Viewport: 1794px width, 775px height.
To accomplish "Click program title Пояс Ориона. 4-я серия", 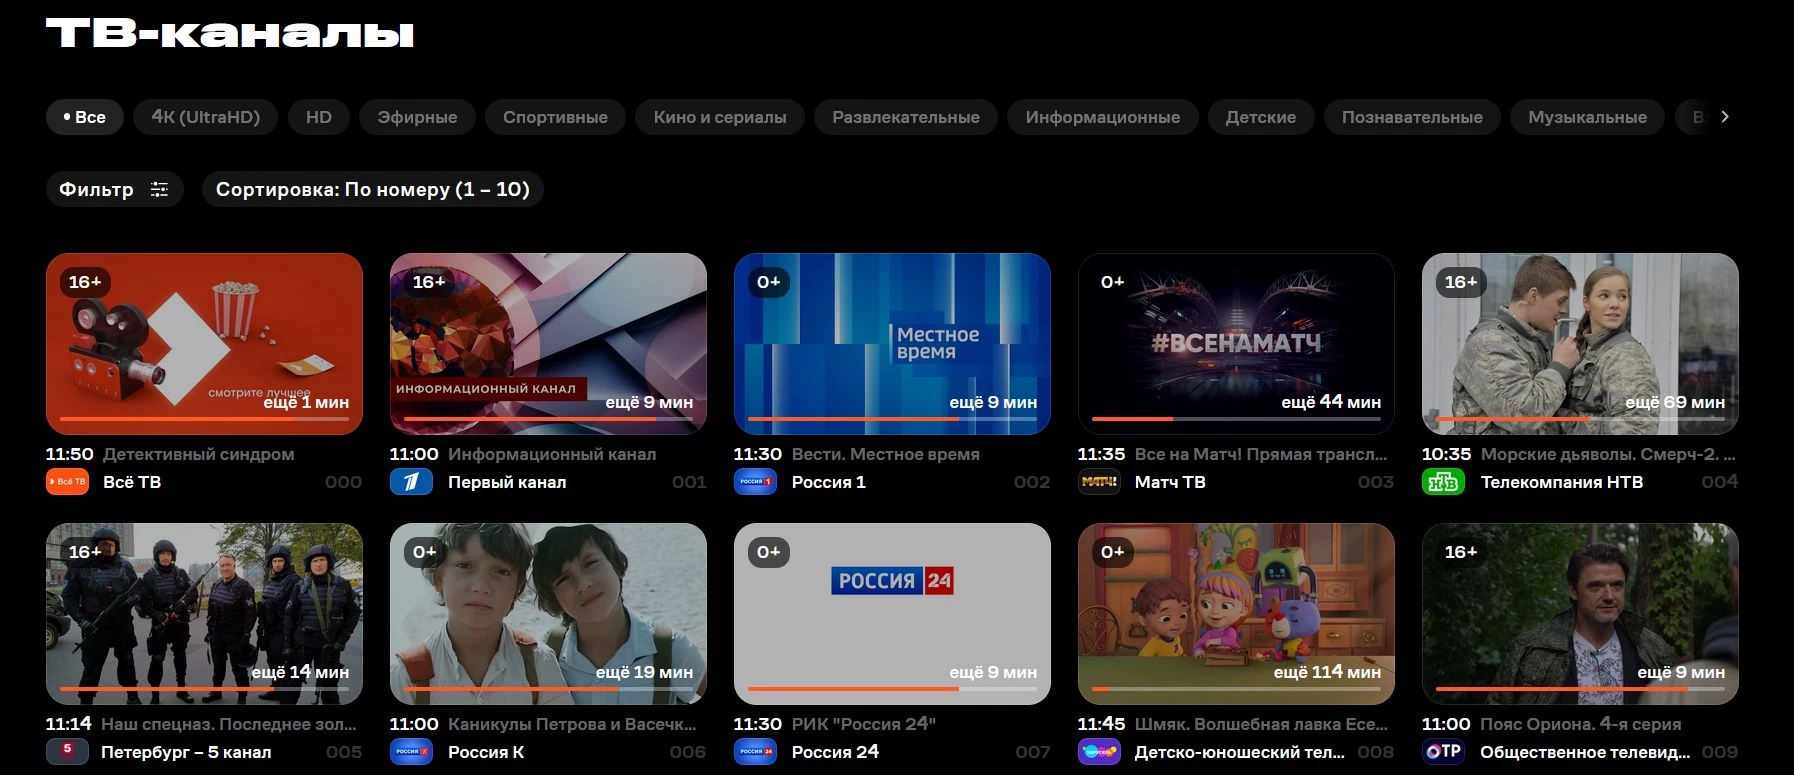I will tap(1581, 724).
